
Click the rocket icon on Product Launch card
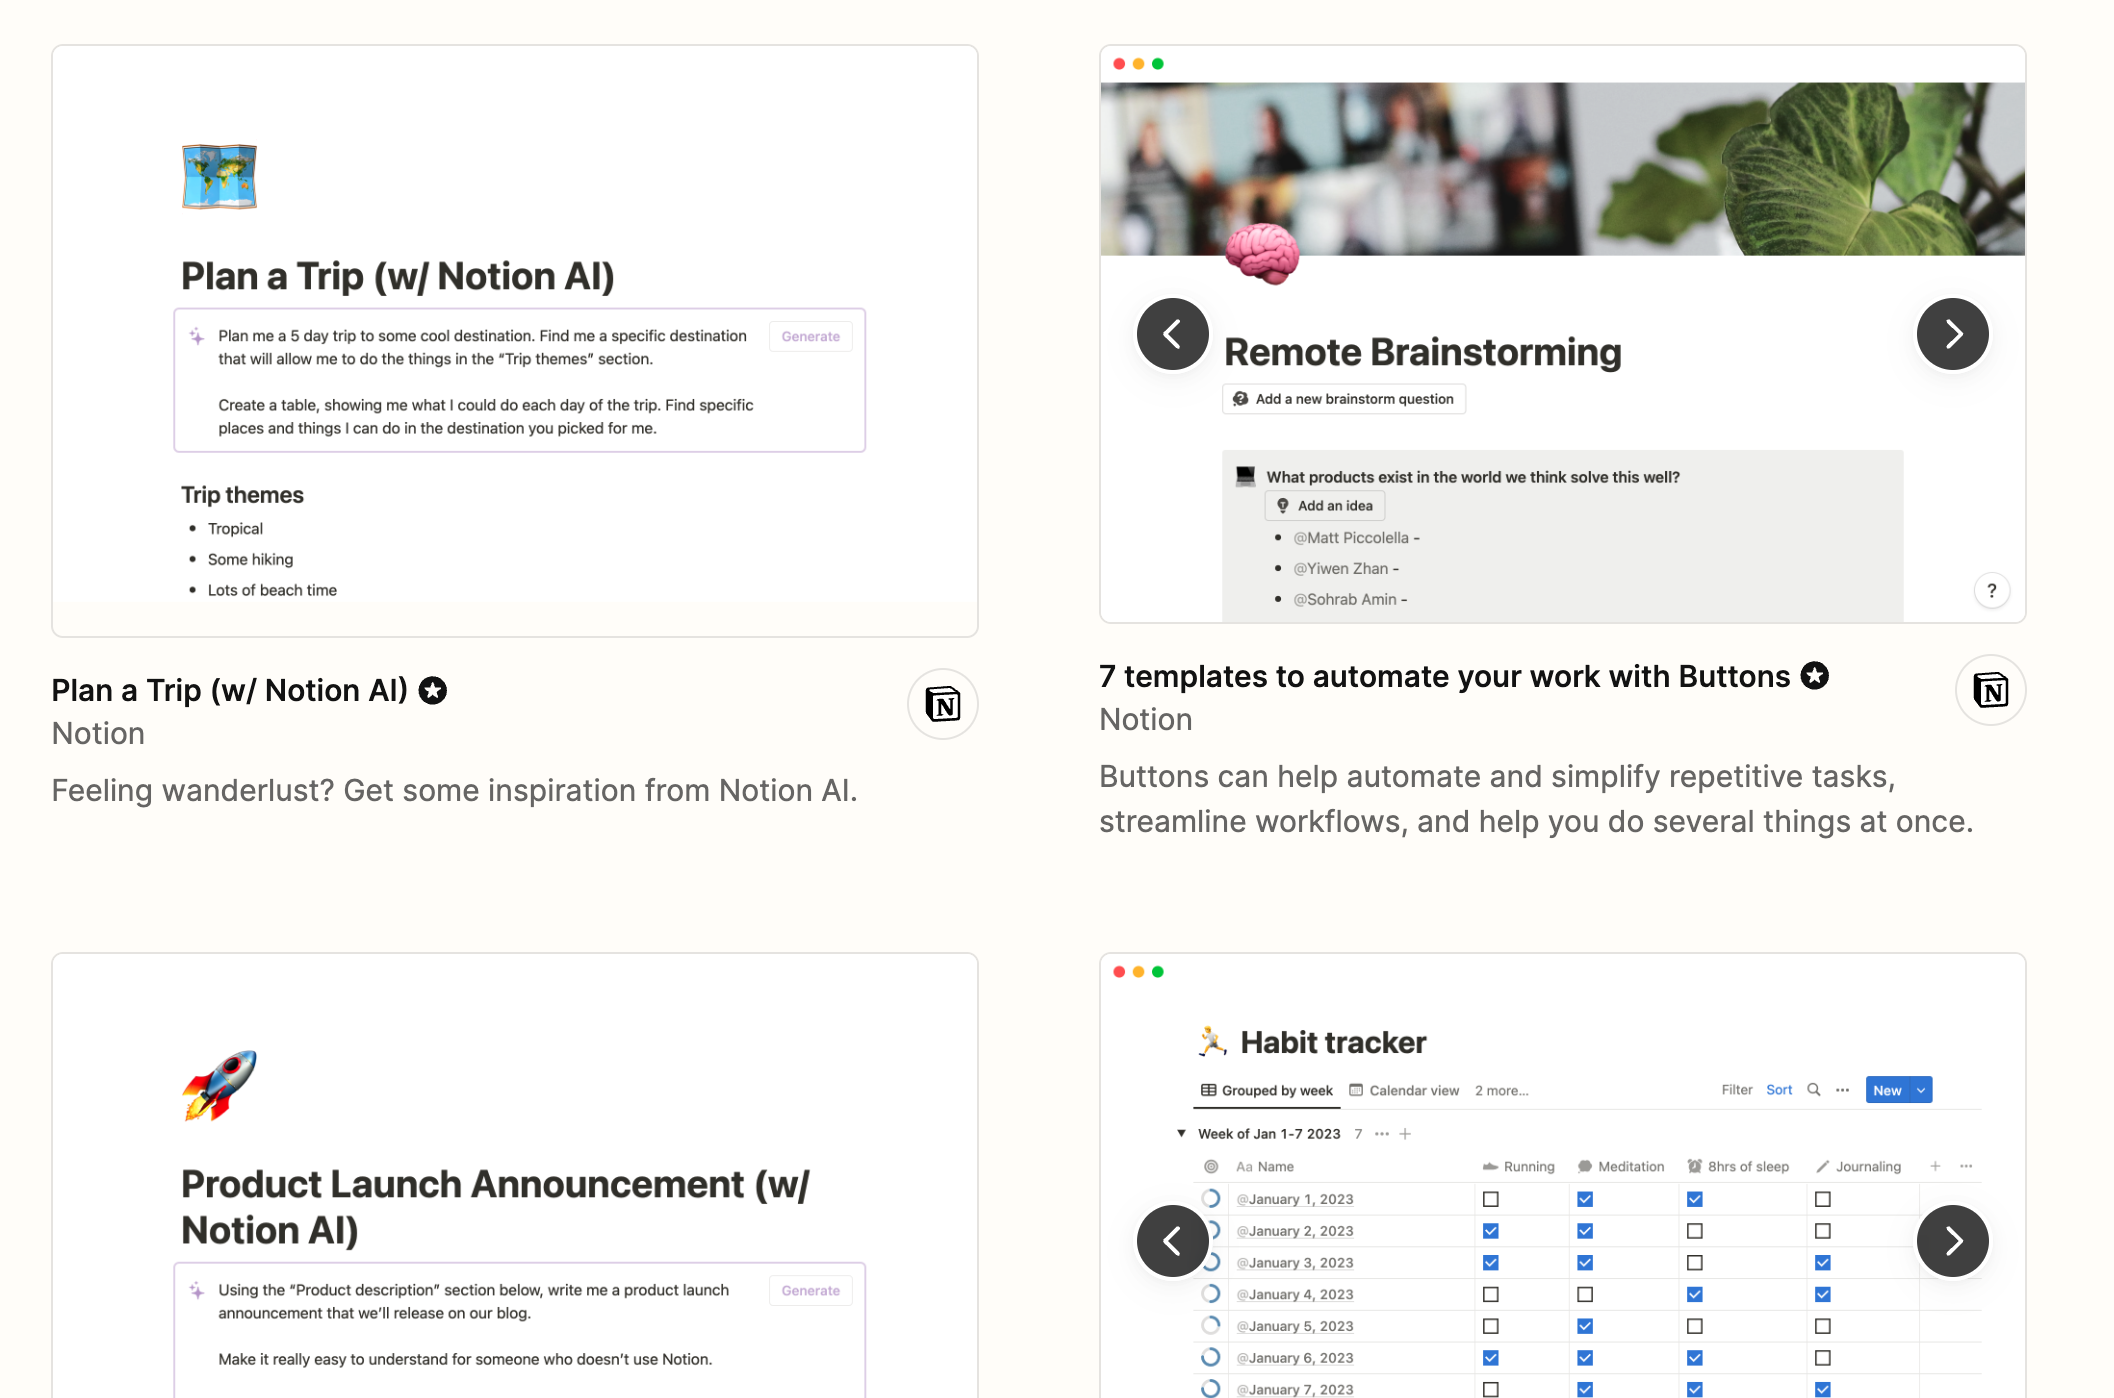coord(220,1085)
